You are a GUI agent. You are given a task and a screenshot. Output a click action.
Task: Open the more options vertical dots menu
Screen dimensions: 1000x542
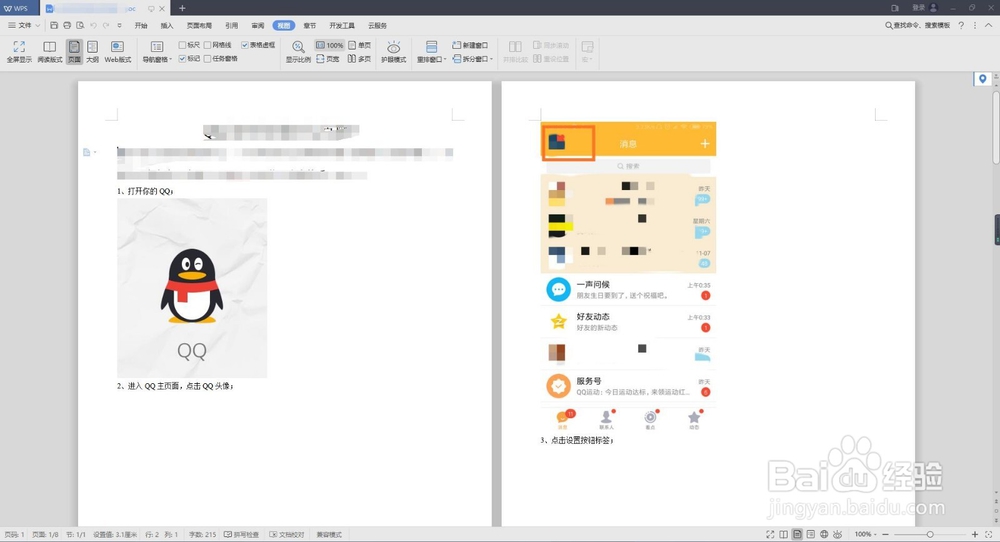click(x=974, y=26)
